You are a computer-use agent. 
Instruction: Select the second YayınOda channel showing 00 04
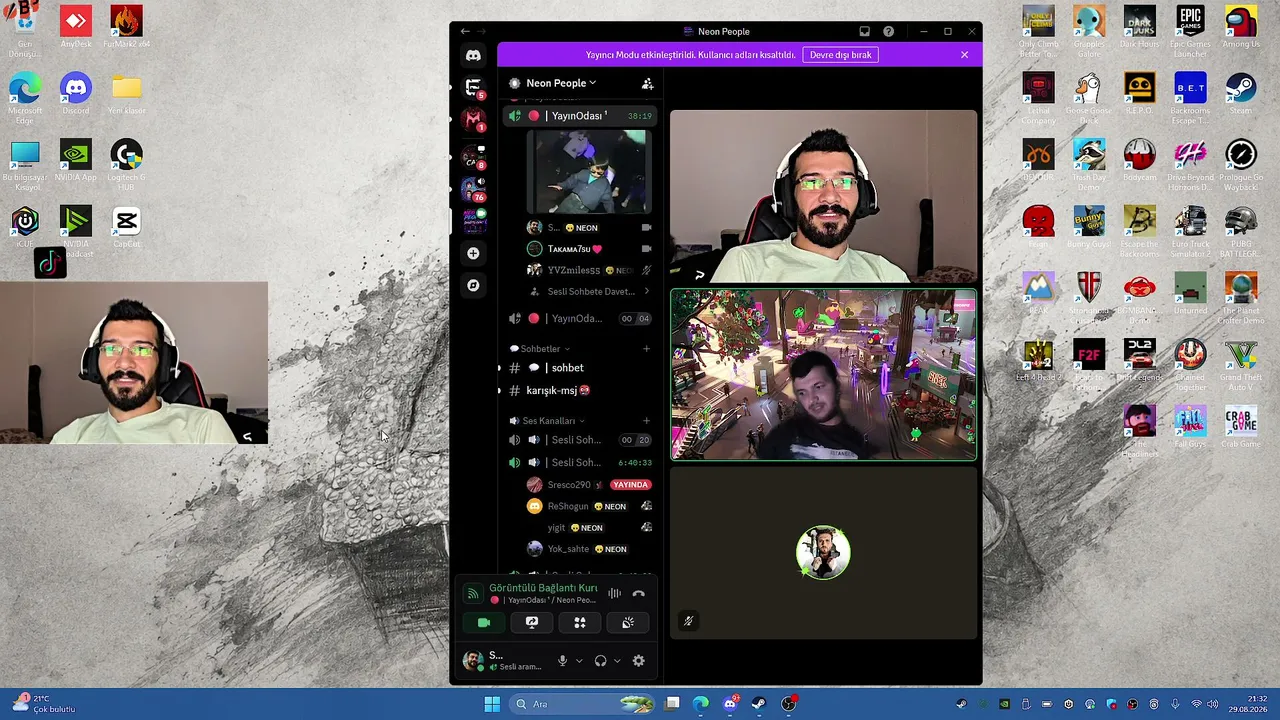(581, 318)
